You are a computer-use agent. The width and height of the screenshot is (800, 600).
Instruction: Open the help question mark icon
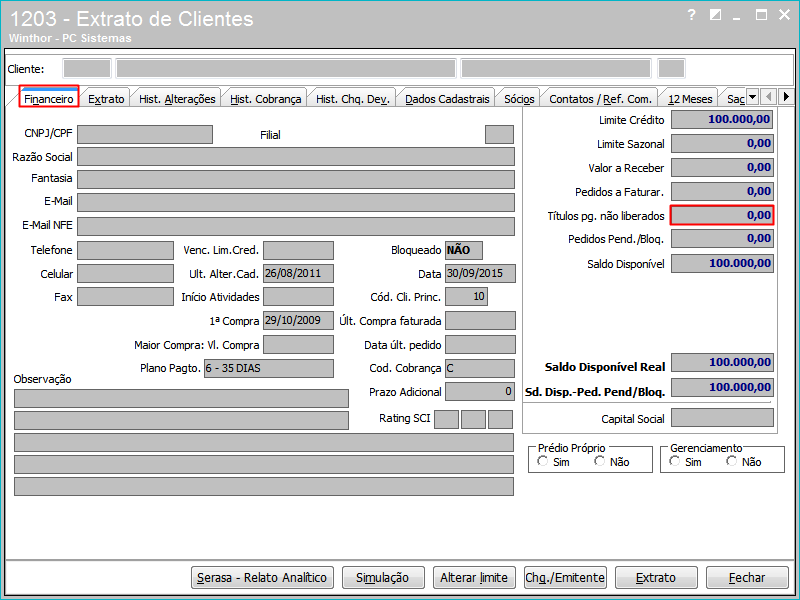(691, 15)
